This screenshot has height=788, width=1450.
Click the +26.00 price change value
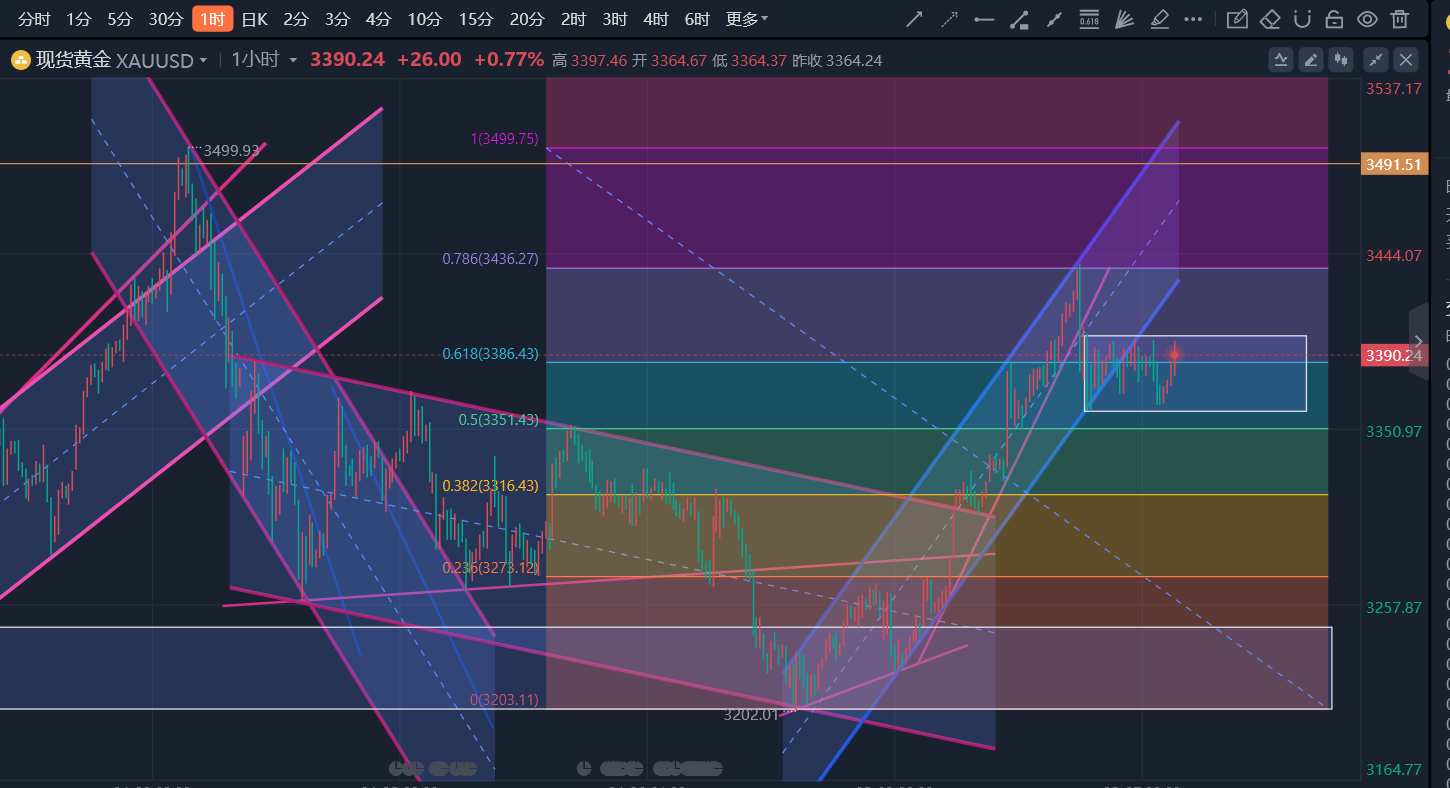tap(429, 60)
